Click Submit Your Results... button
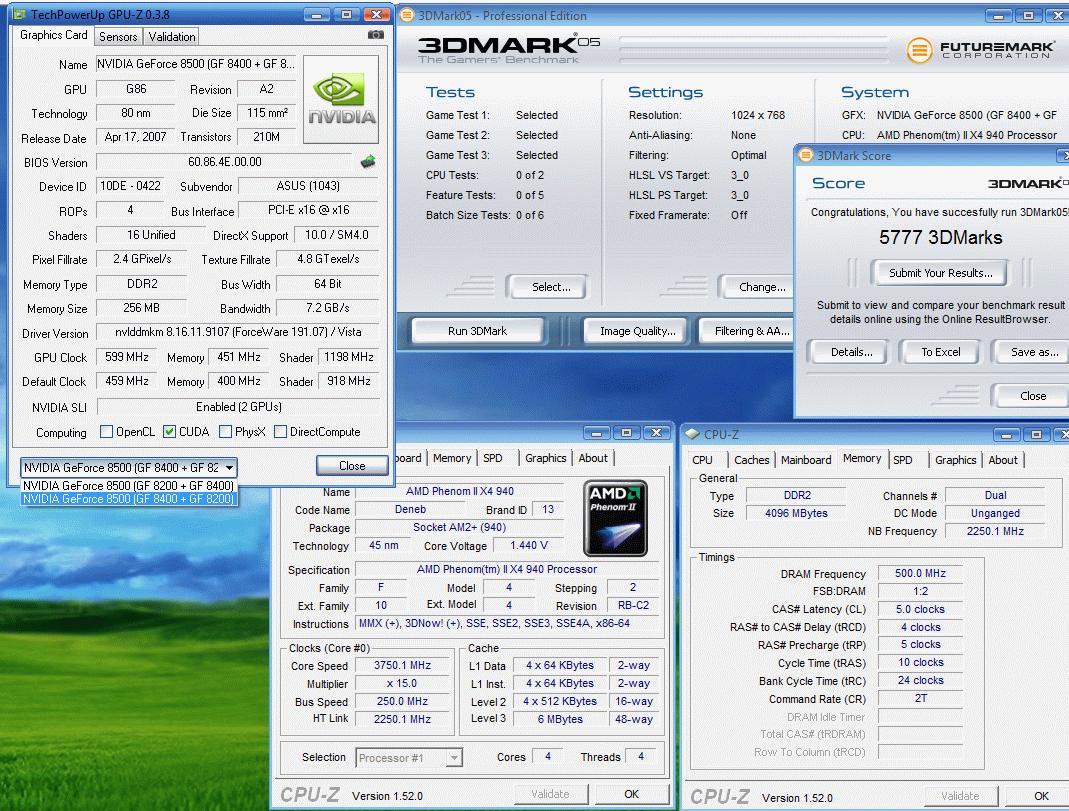The width and height of the screenshot is (1069, 811). pos(940,273)
